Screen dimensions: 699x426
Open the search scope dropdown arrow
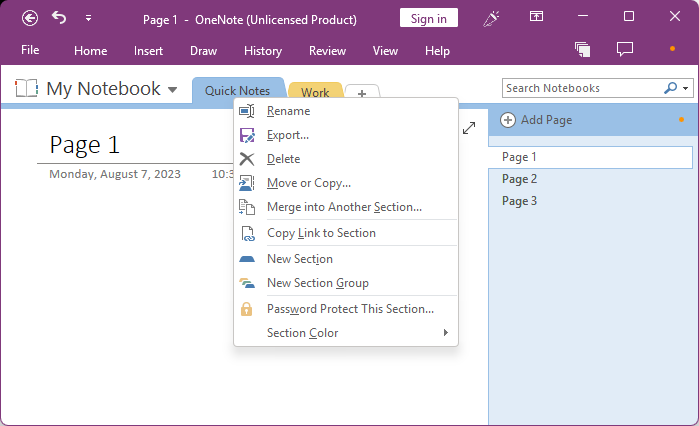click(x=686, y=88)
